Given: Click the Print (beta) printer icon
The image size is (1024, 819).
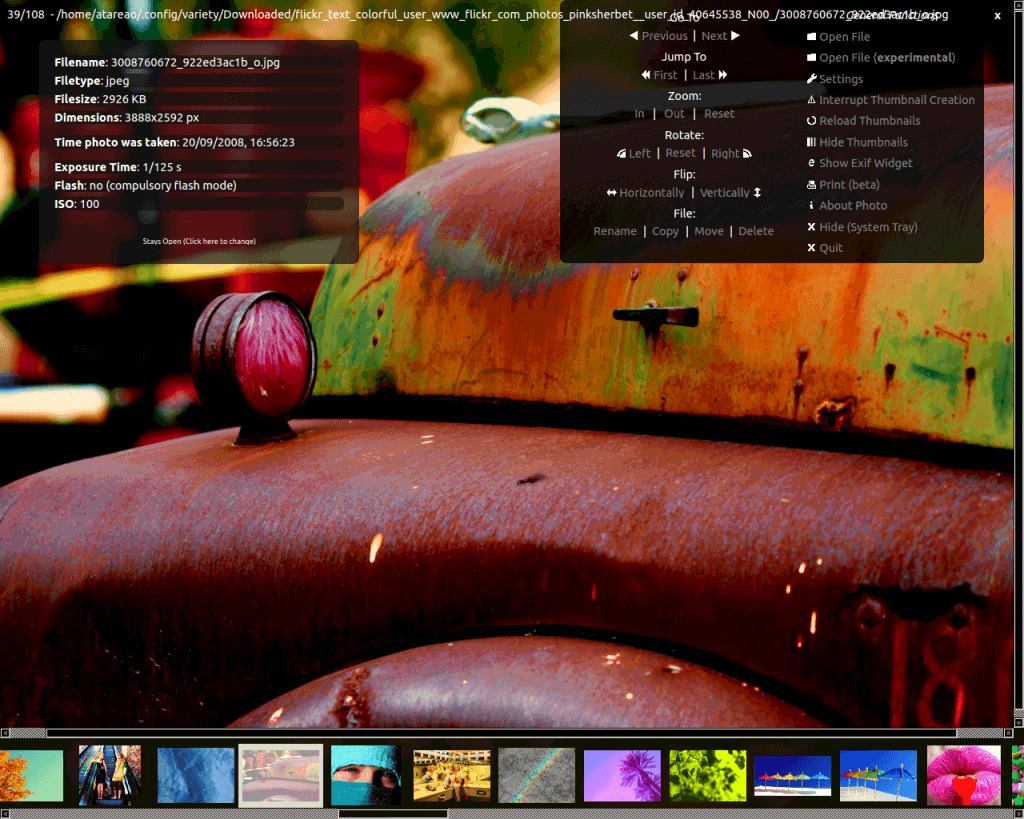Looking at the screenshot, I should (x=812, y=185).
